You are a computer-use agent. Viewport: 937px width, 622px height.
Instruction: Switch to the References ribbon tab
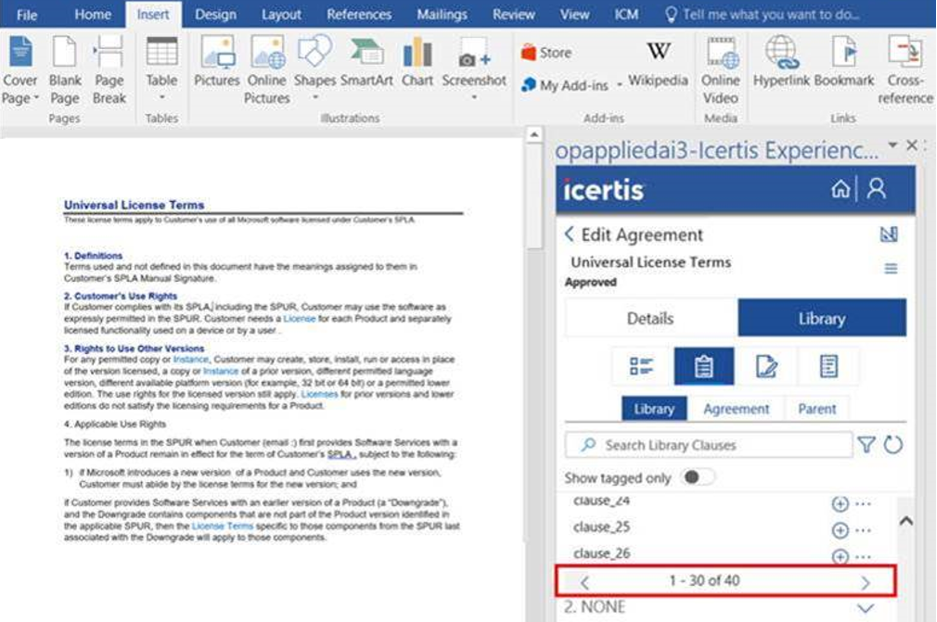tap(359, 15)
